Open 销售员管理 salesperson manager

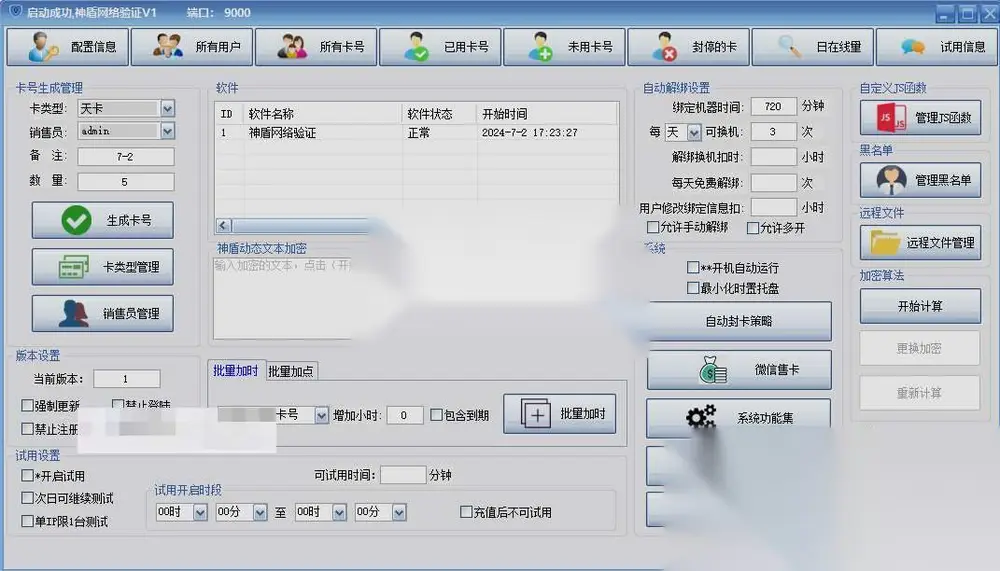click(x=103, y=313)
